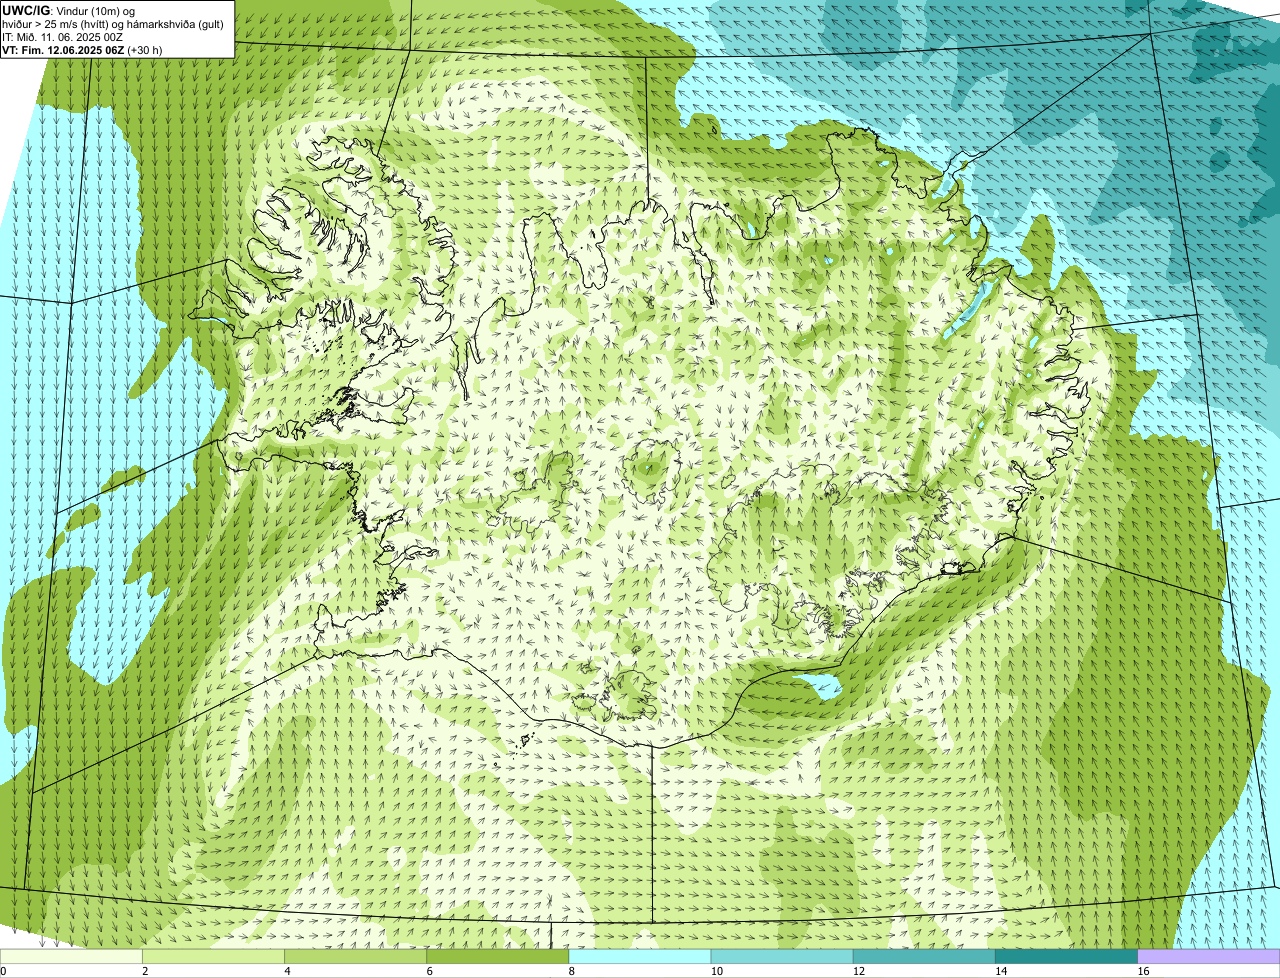Click the '4' label under the color scale
Image resolution: width=1280 pixels, height=978 pixels.
[287, 971]
